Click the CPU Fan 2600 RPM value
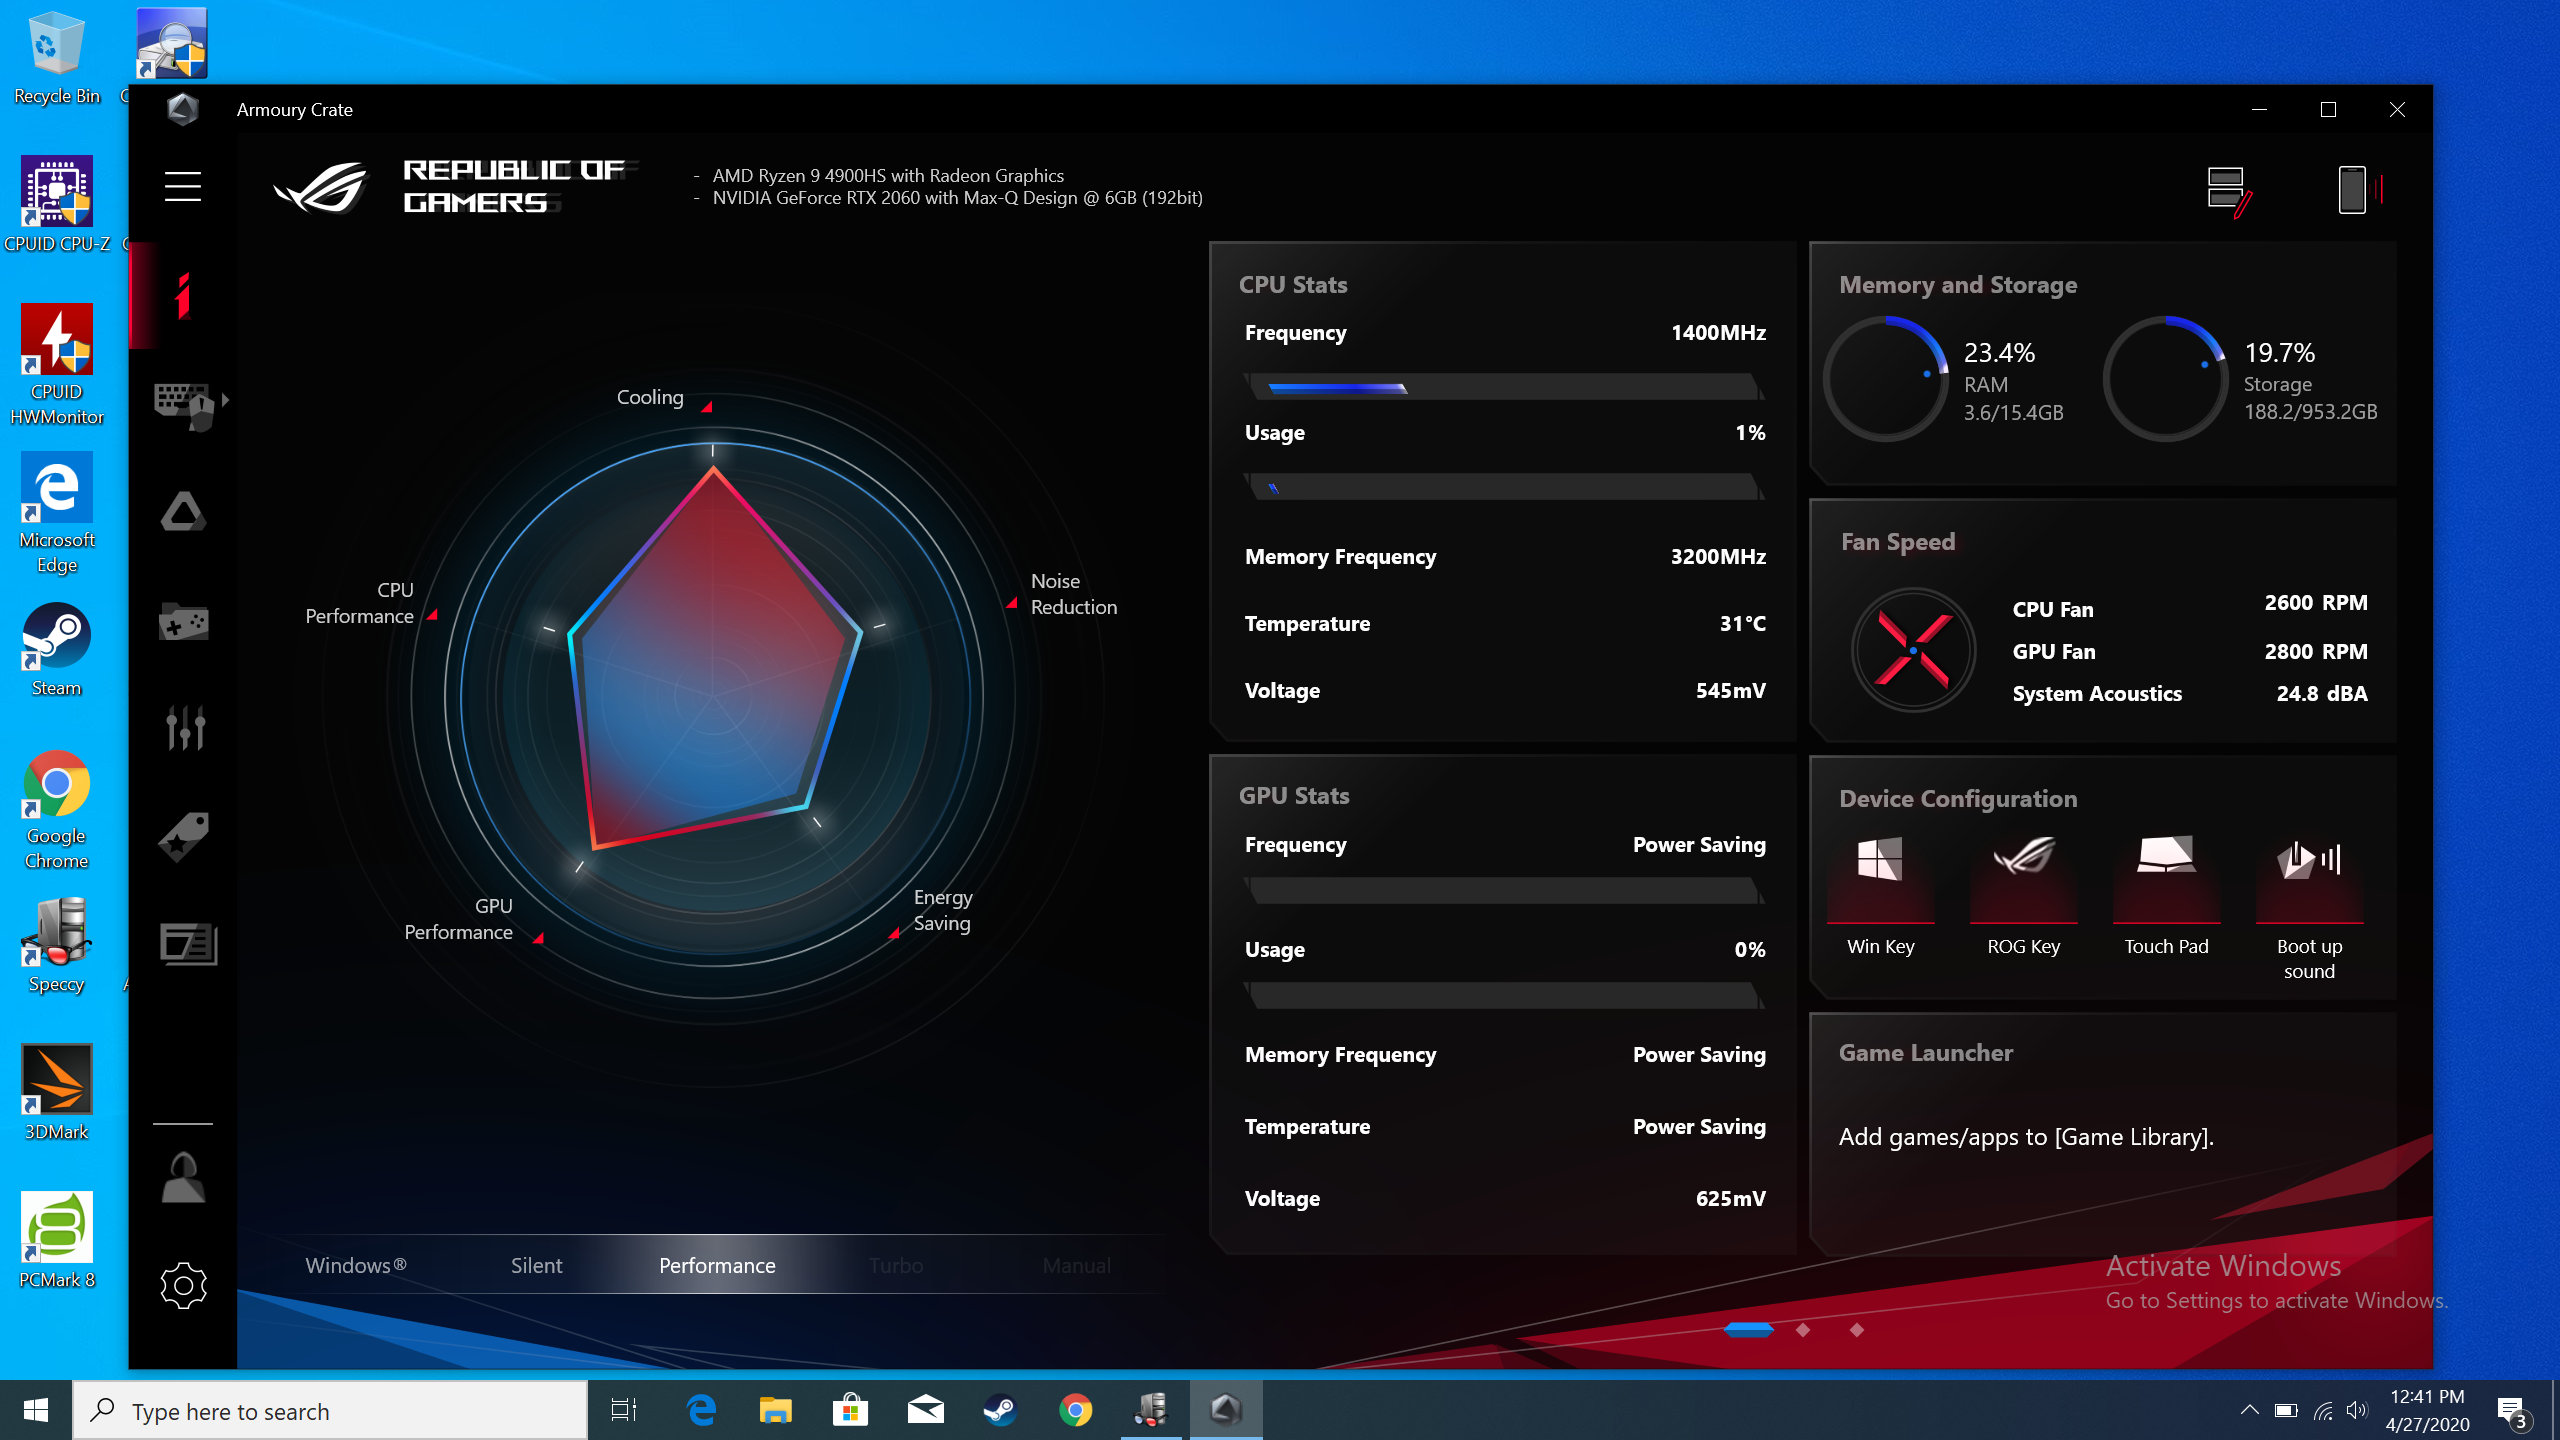This screenshot has width=2560, height=1440. click(2316, 603)
